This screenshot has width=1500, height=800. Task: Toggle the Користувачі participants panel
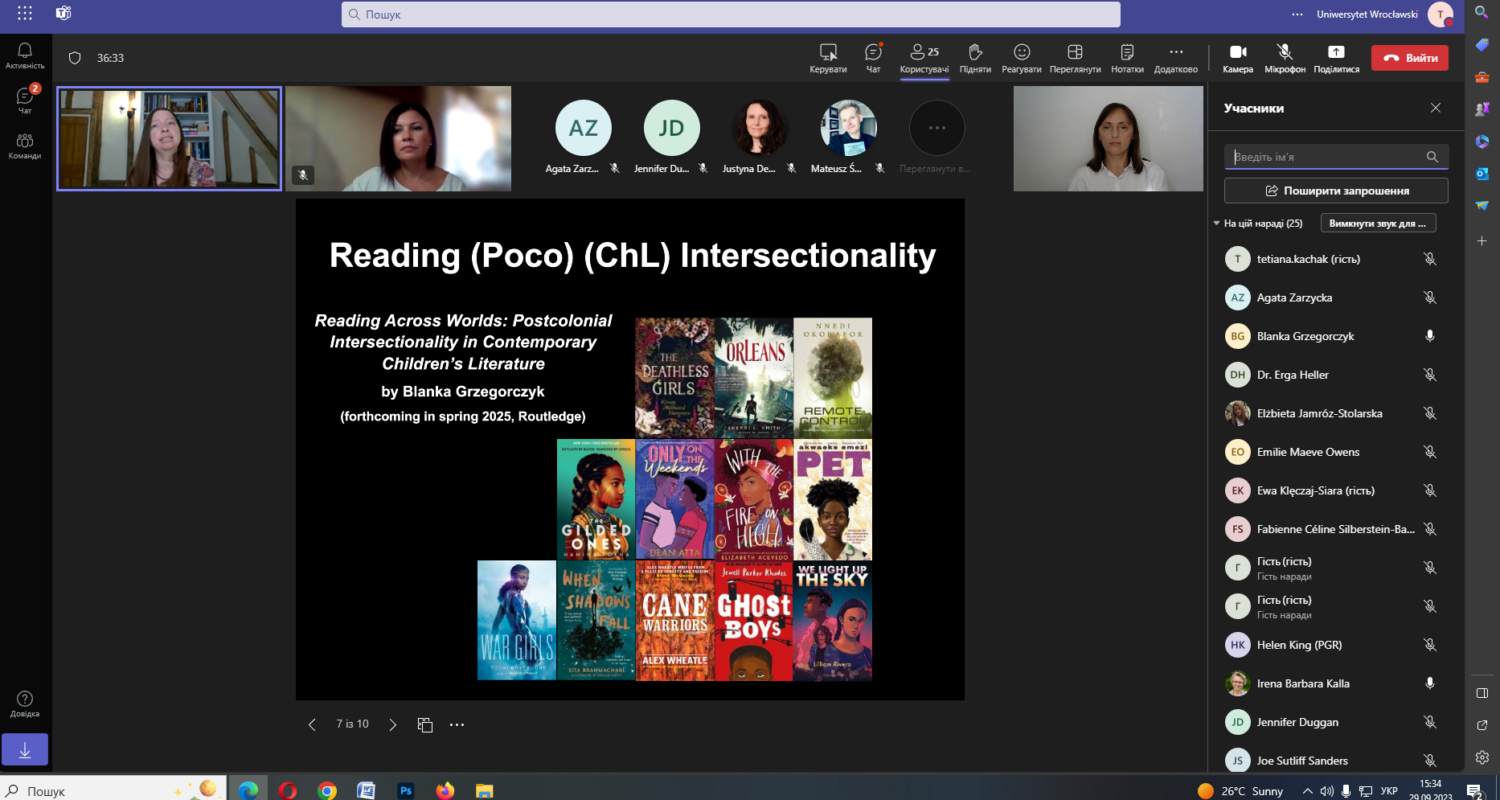pos(924,58)
